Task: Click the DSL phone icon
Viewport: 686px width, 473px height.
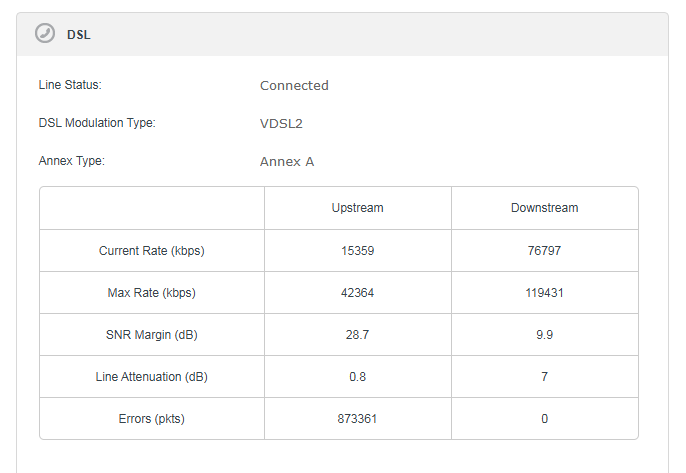Action: point(45,33)
